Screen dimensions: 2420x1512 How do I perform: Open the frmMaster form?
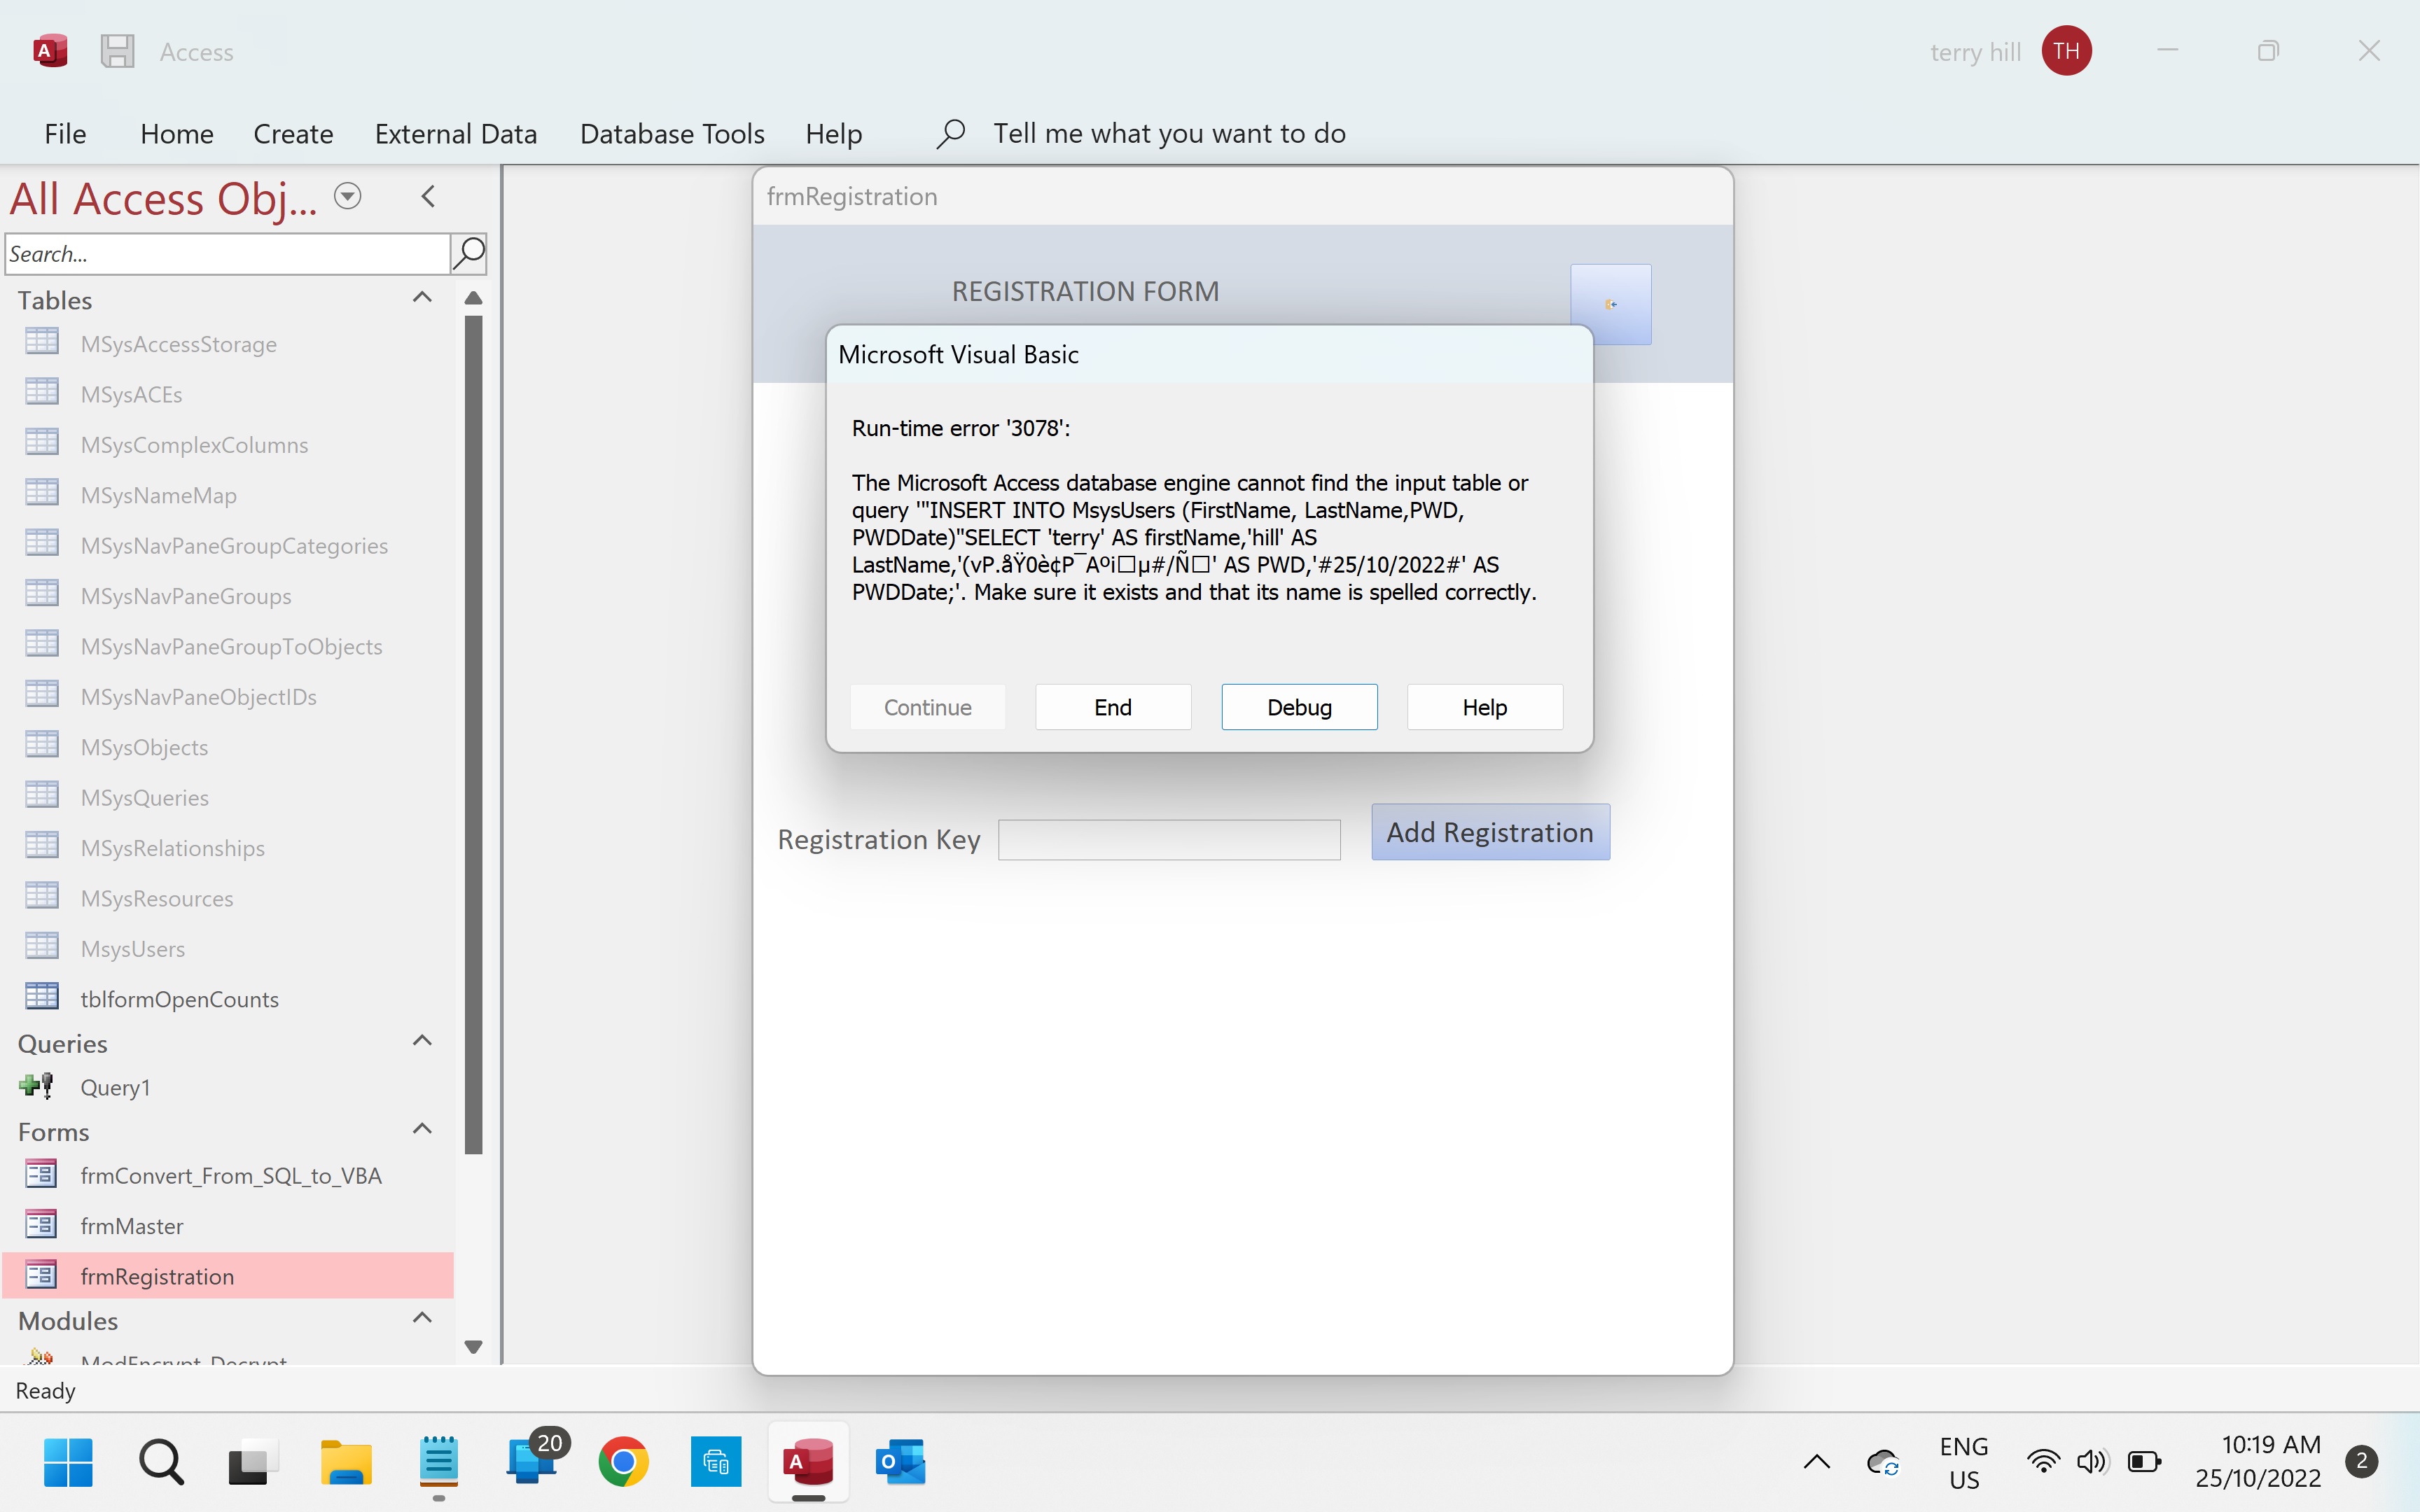click(x=131, y=1226)
